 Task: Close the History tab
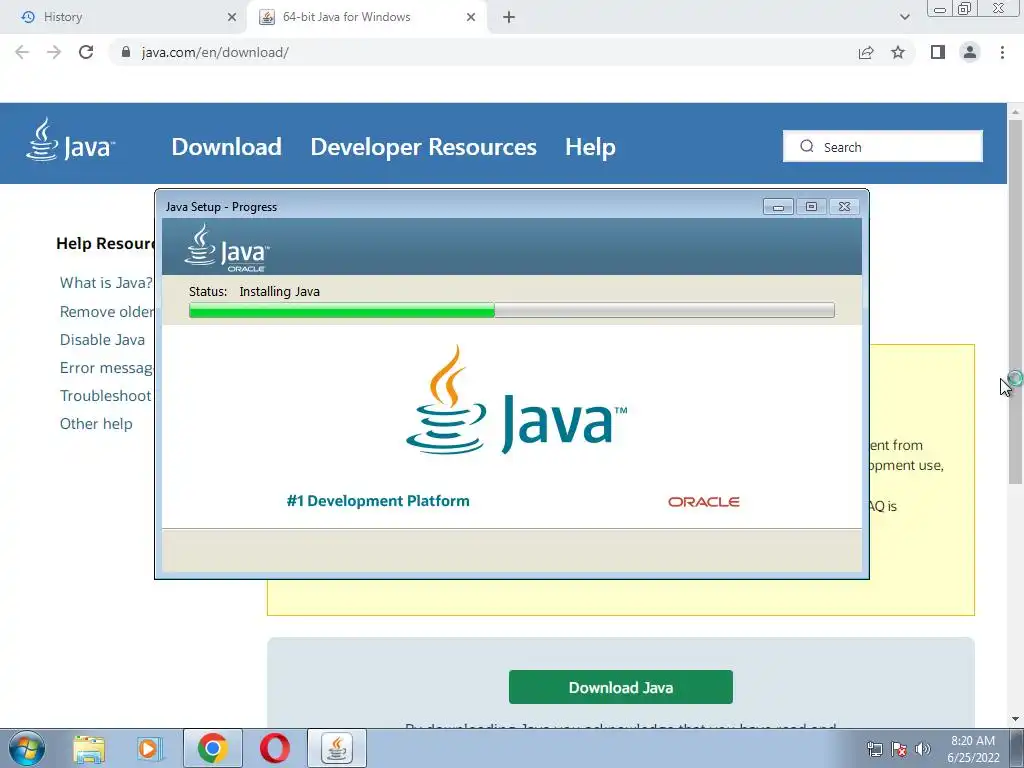[232, 17]
